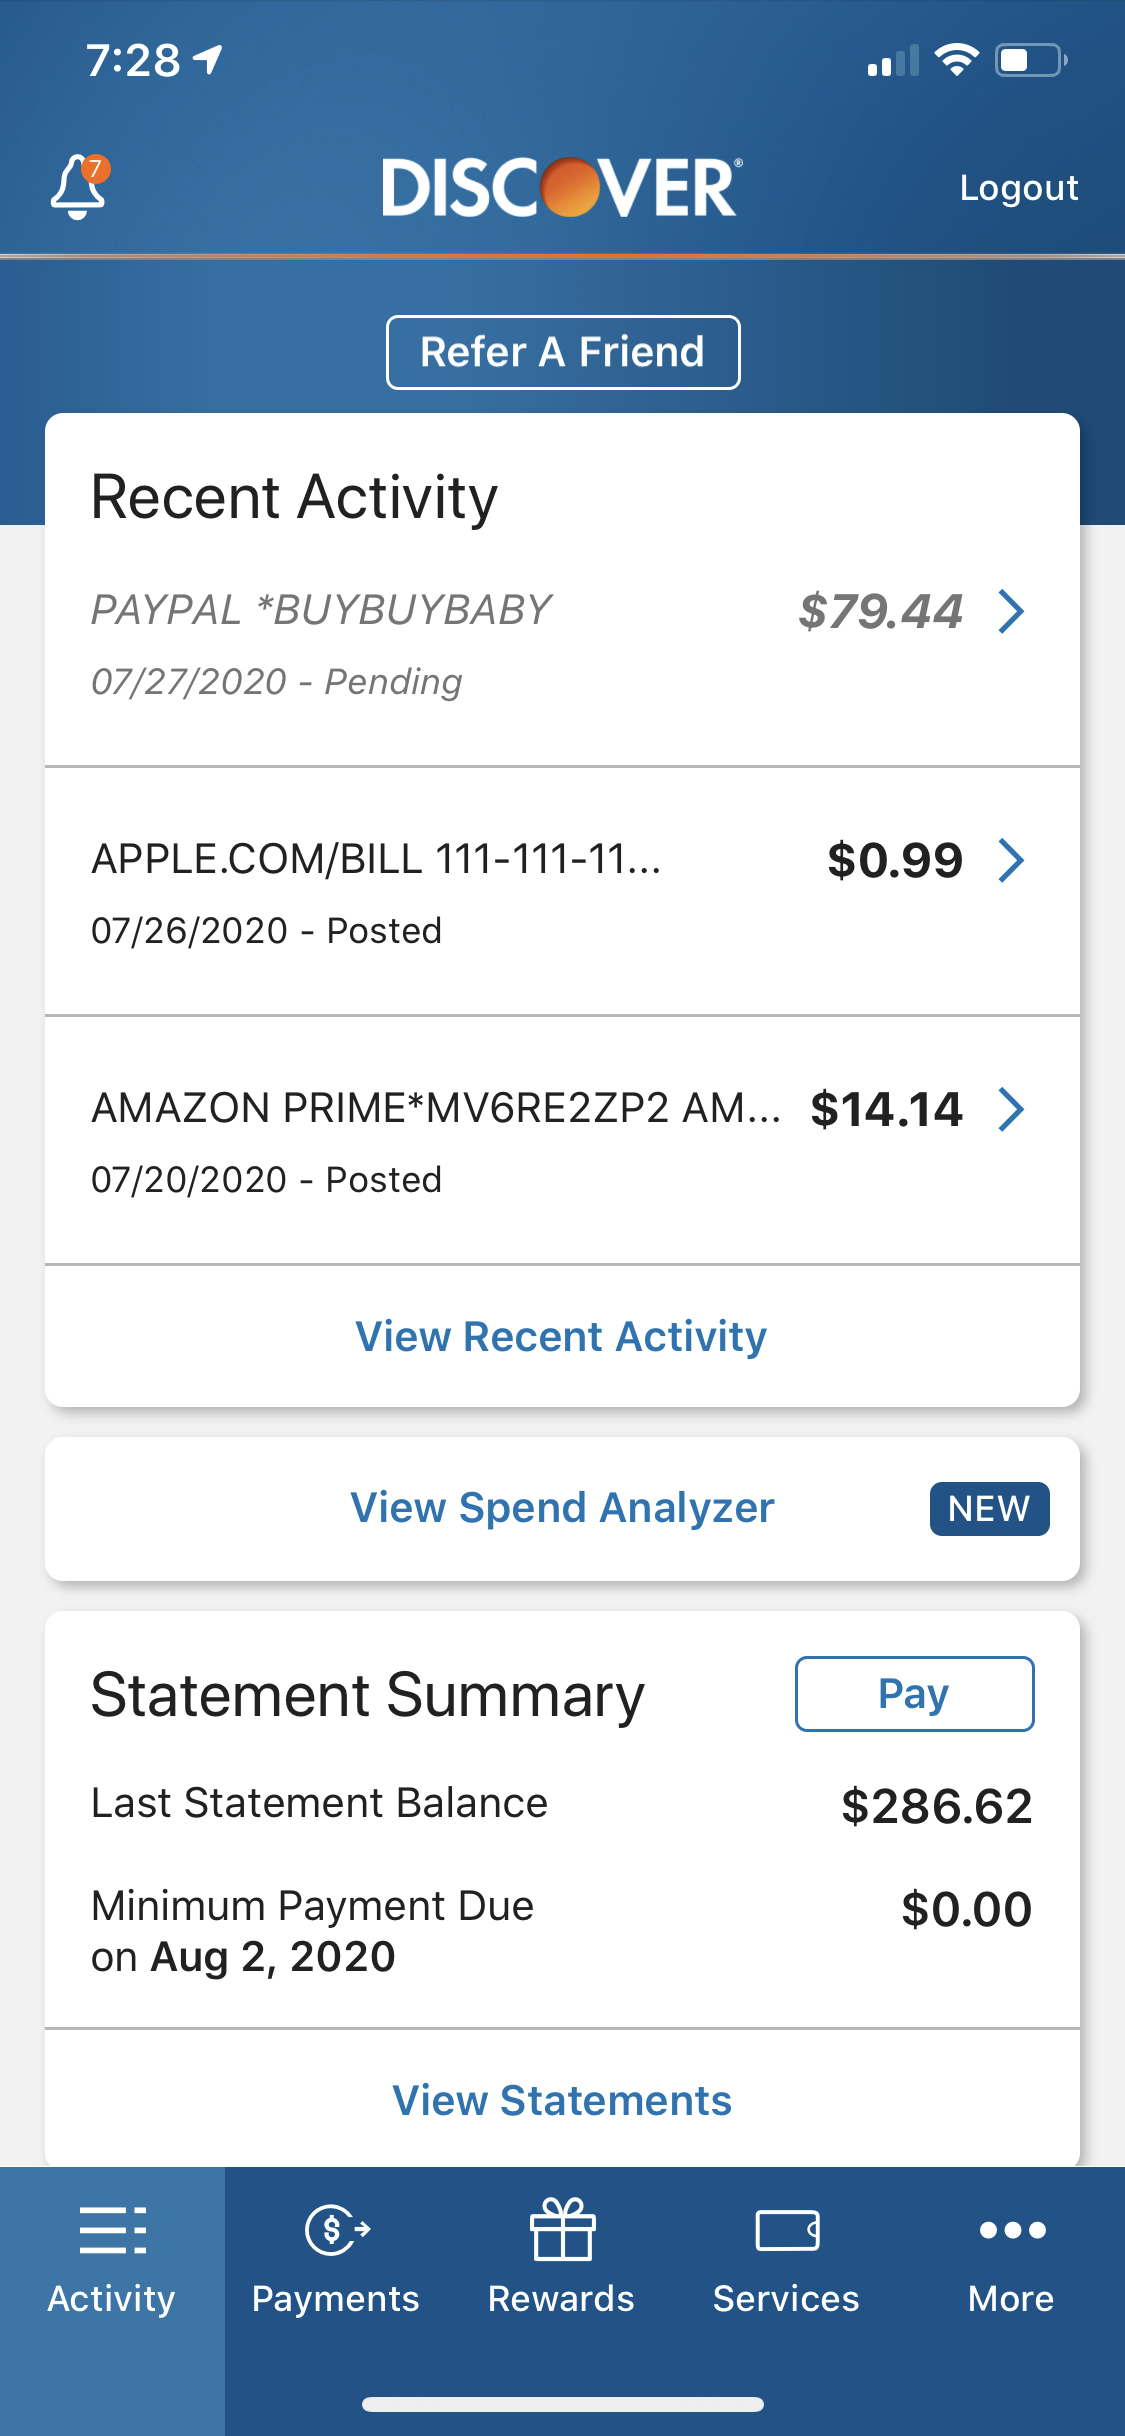
Task: Tap the Rewards gift icon
Action: click(562, 2230)
